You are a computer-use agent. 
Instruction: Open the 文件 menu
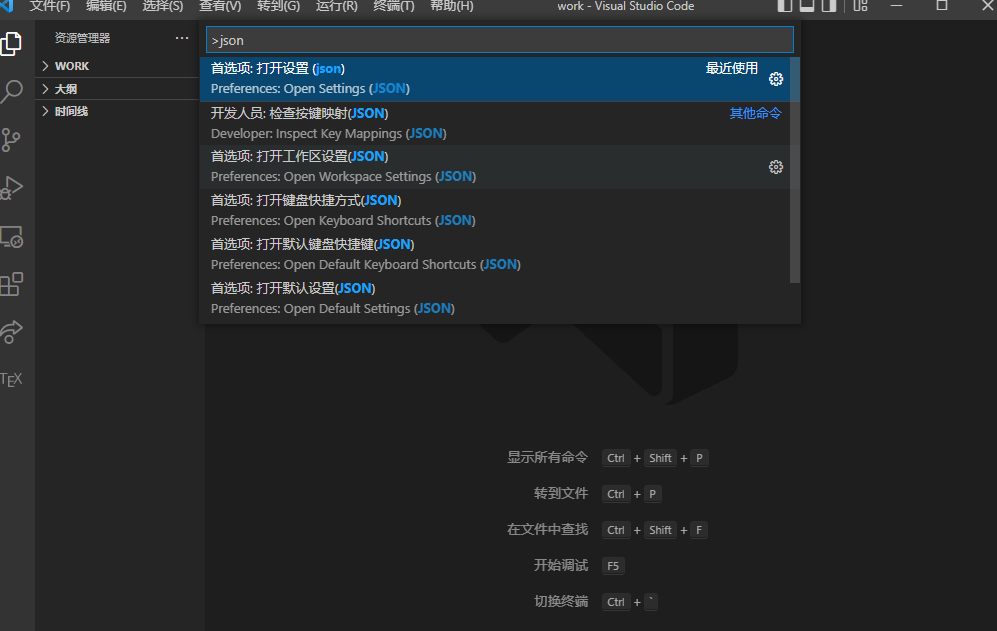pyautogui.click(x=50, y=7)
